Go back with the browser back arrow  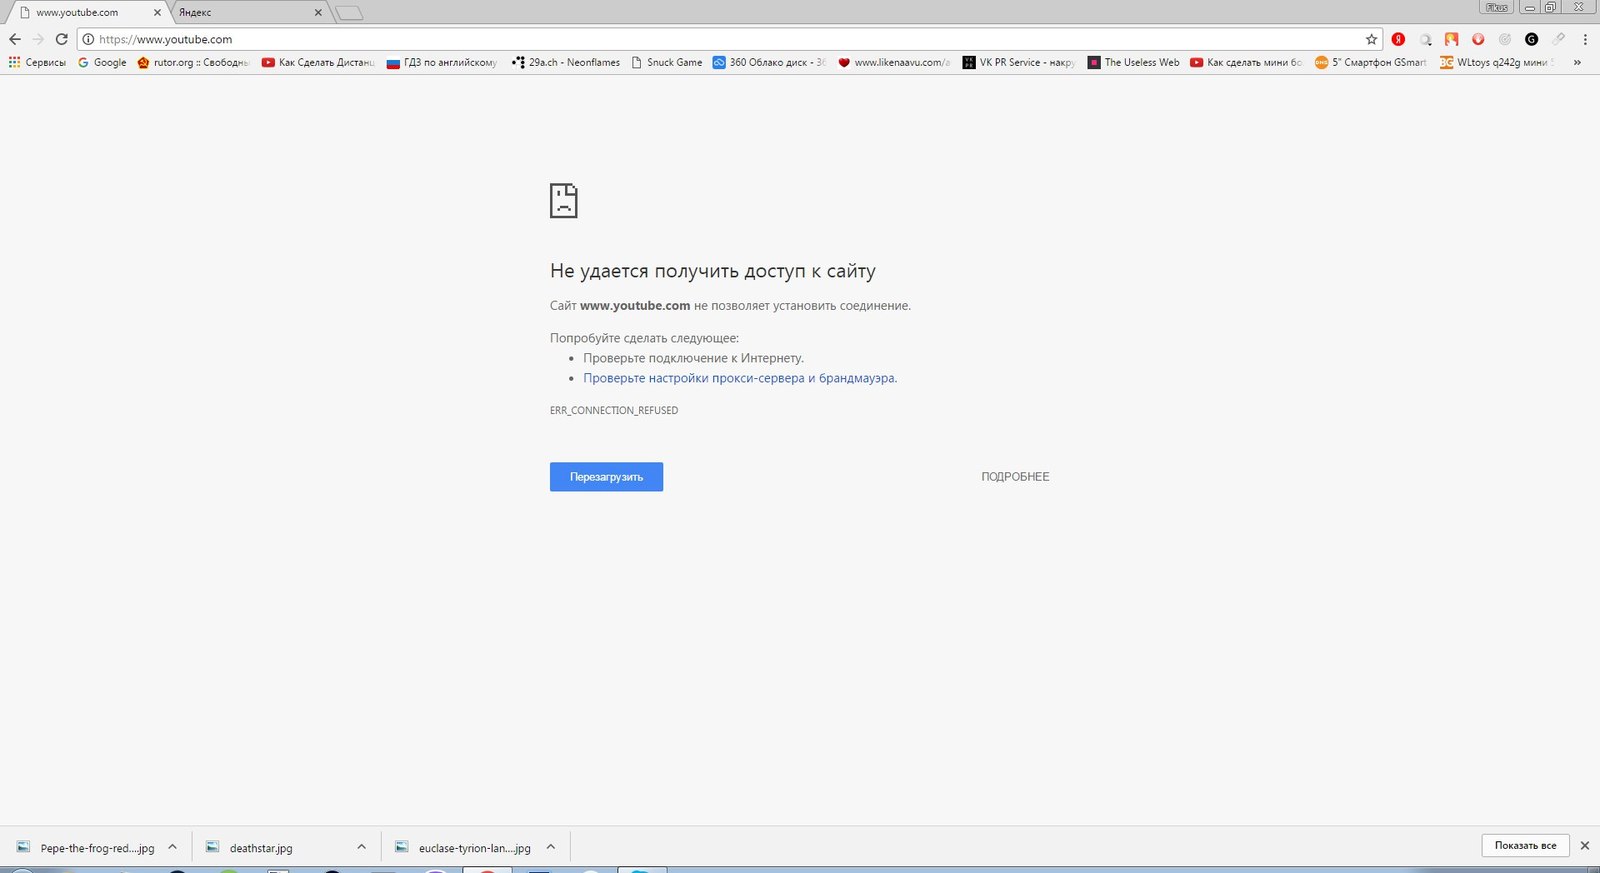(15, 39)
